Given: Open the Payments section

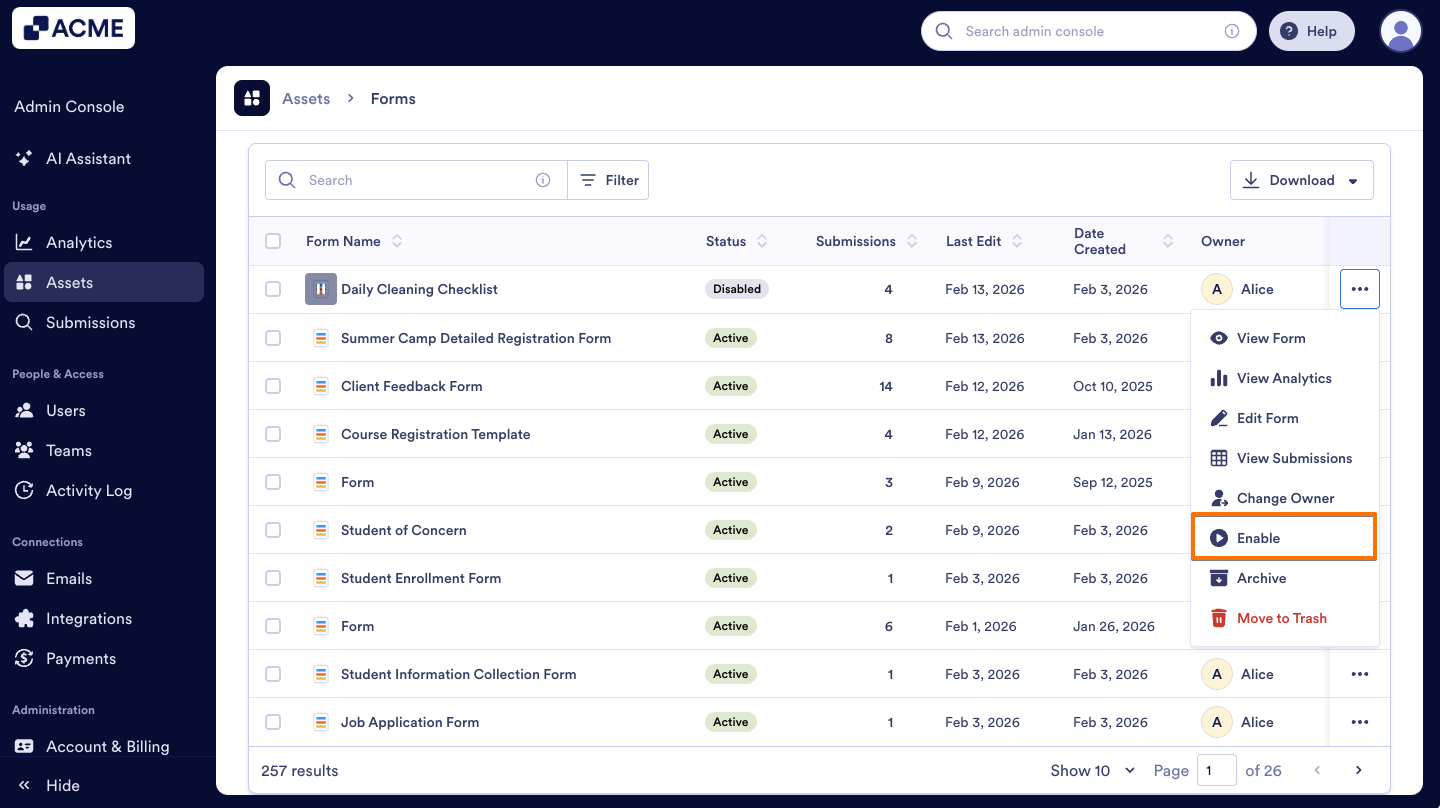Looking at the screenshot, I should tap(81, 658).
